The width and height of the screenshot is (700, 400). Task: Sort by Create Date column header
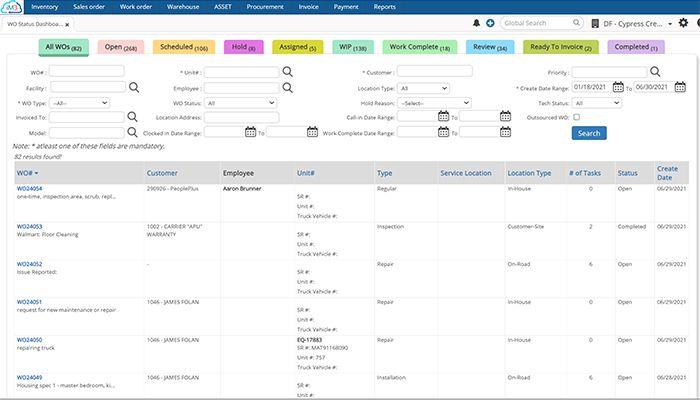tap(667, 173)
